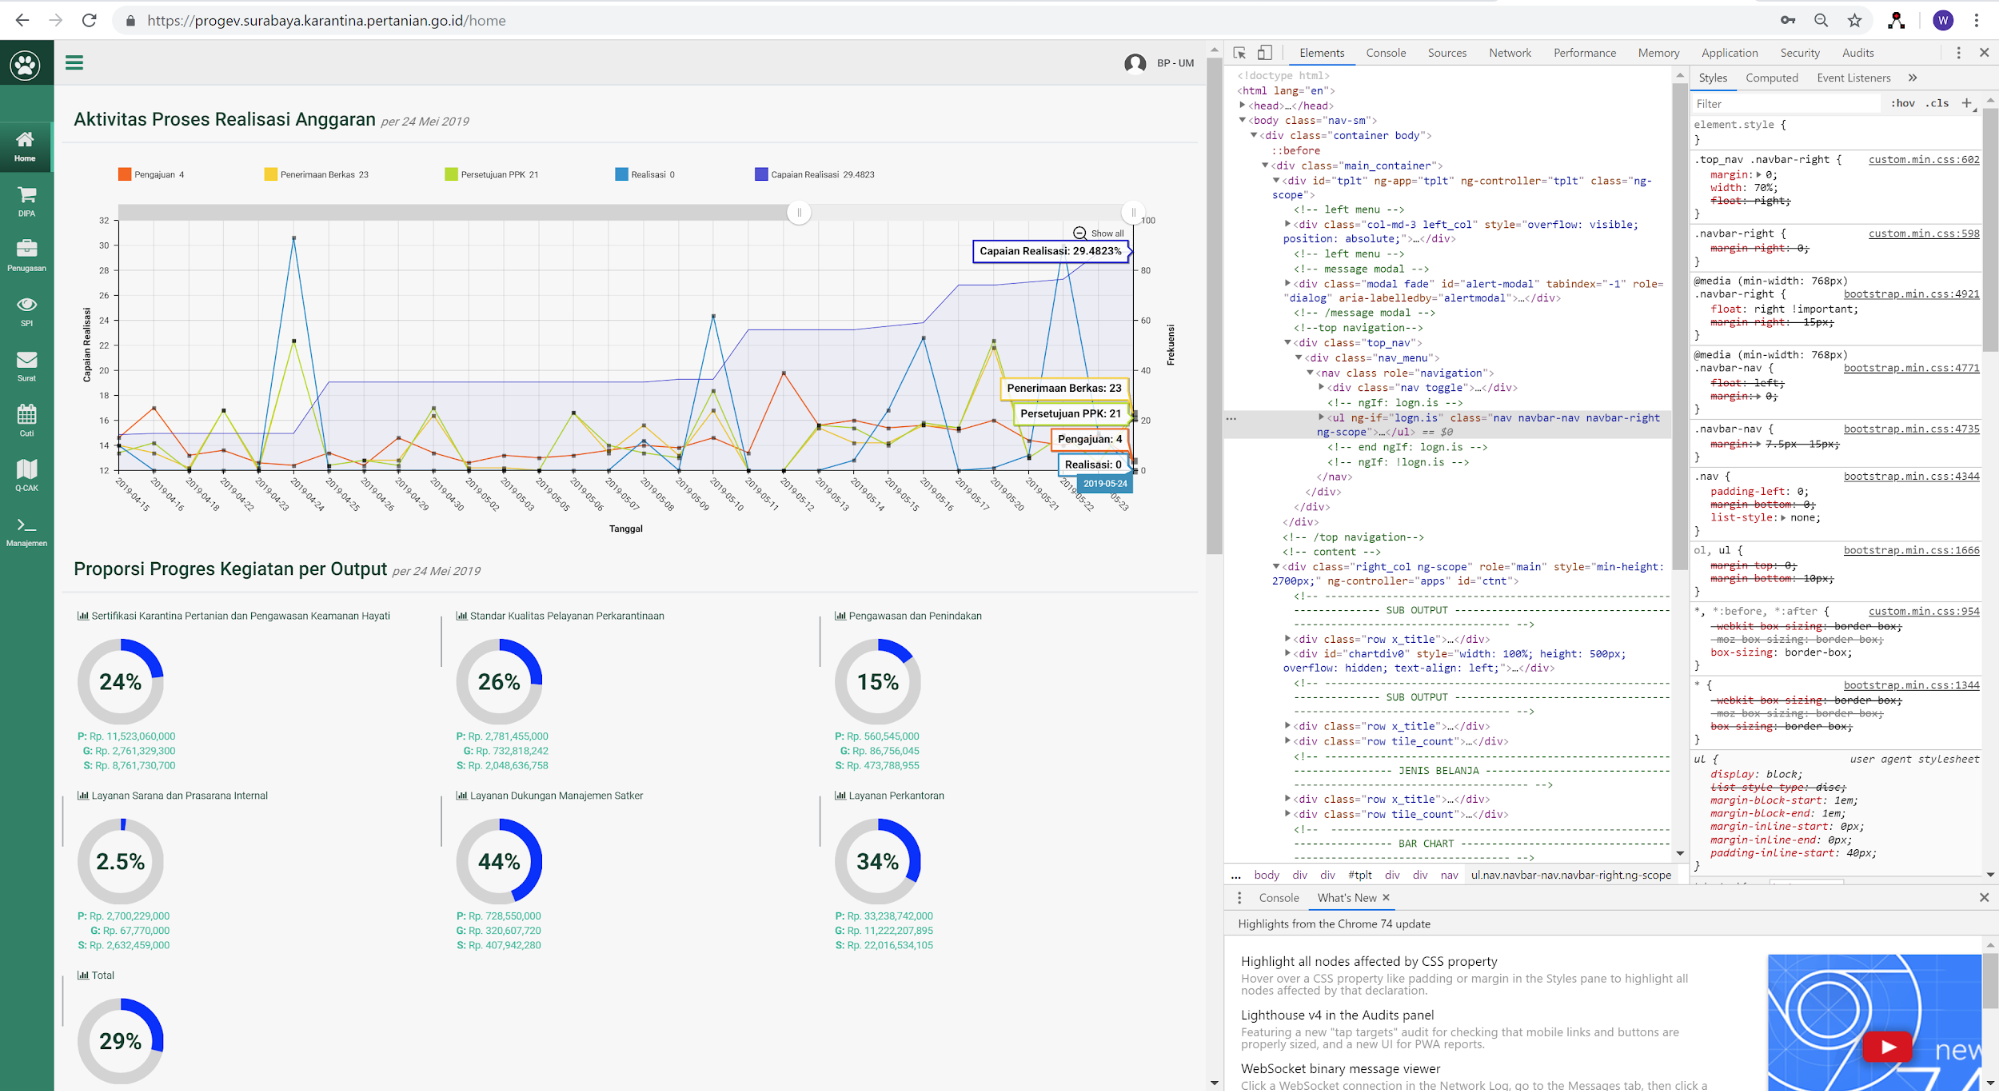Expand the head element in DOM tree
The image size is (1999, 1092).
coord(1243,106)
